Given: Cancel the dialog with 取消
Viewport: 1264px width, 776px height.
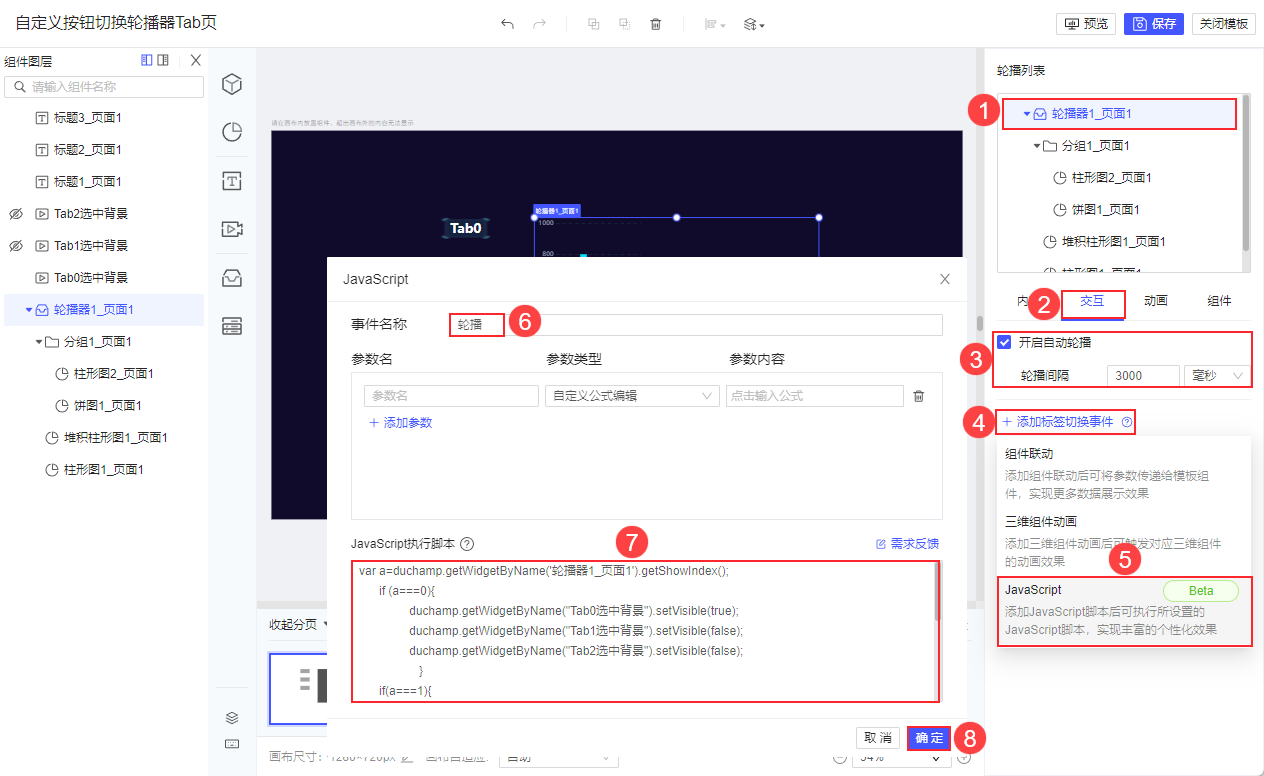Looking at the screenshot, I should (878, 738).
